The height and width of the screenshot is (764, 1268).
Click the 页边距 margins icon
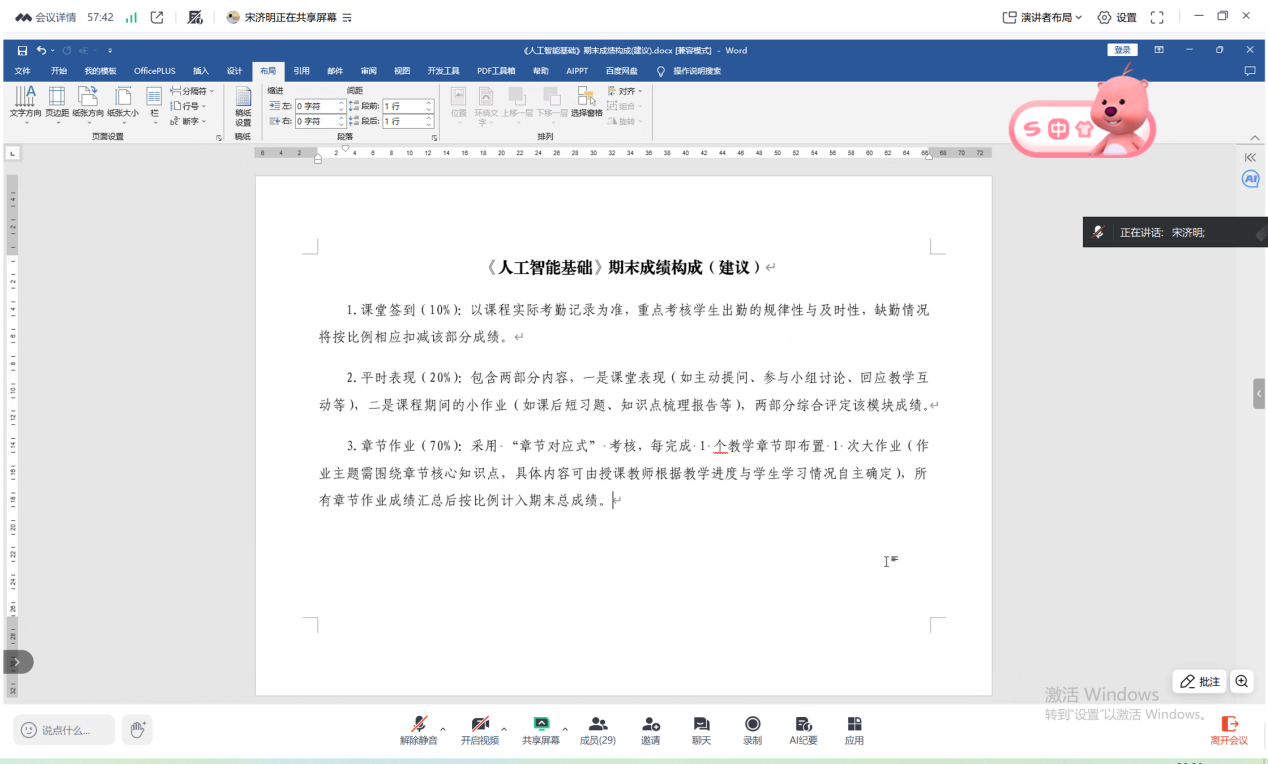coord(57,102)
